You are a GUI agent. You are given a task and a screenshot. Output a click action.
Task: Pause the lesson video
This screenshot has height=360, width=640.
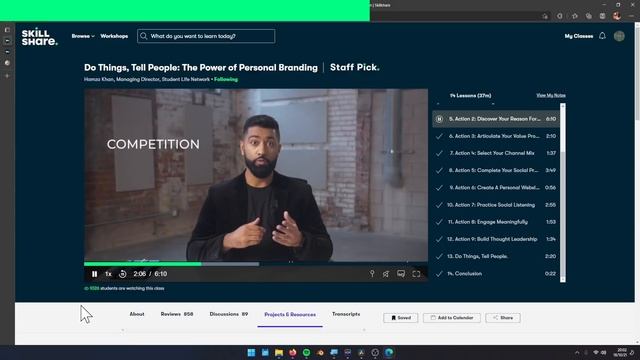[94, 274]
